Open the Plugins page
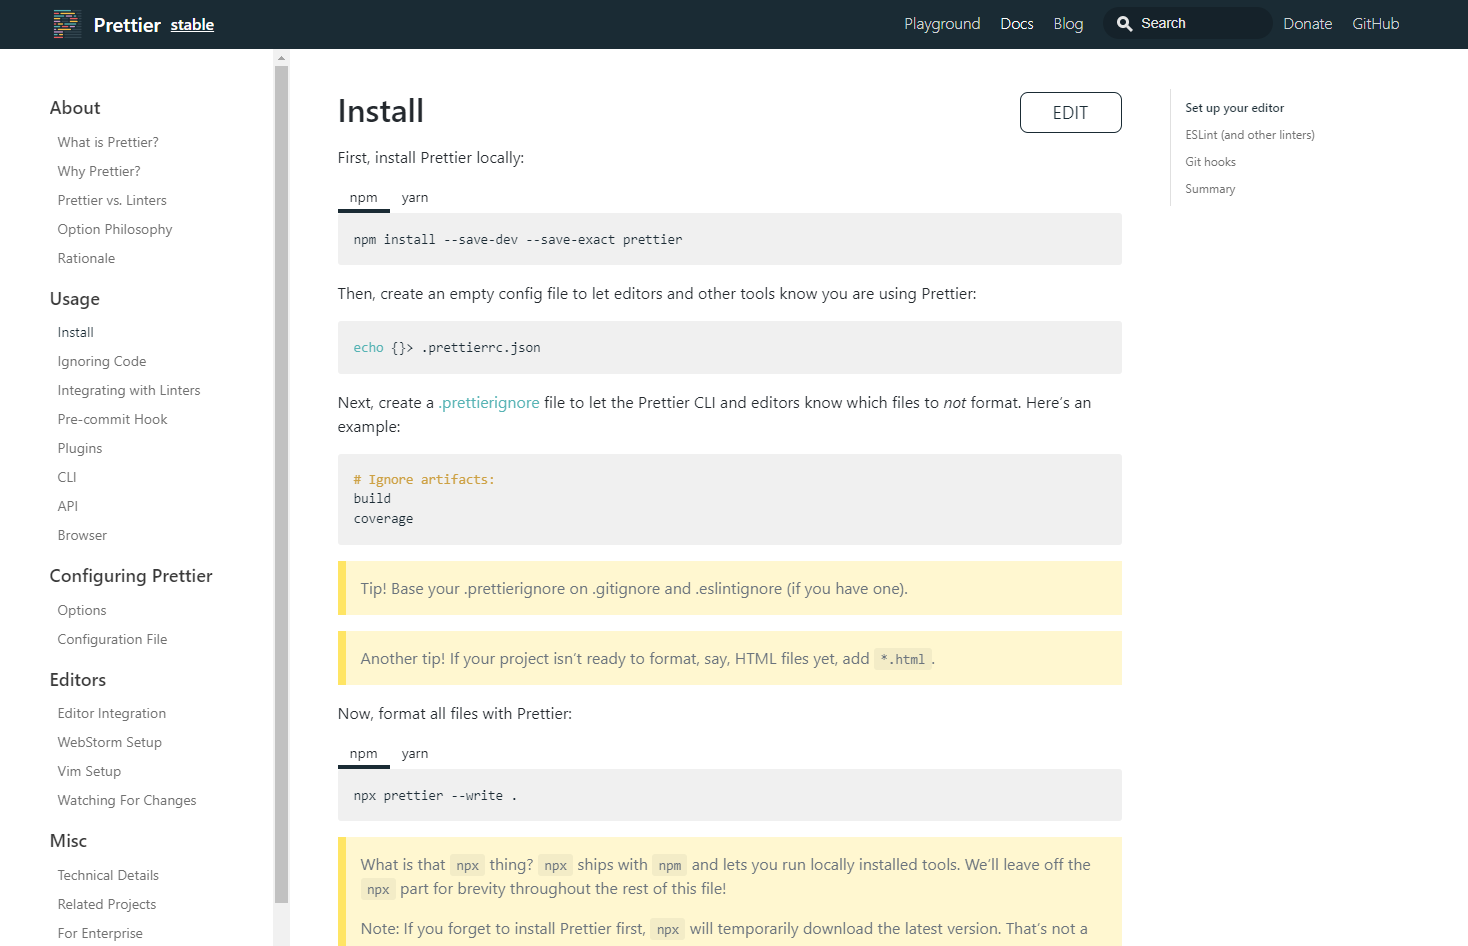1468x946 pixels. point(80,448)
